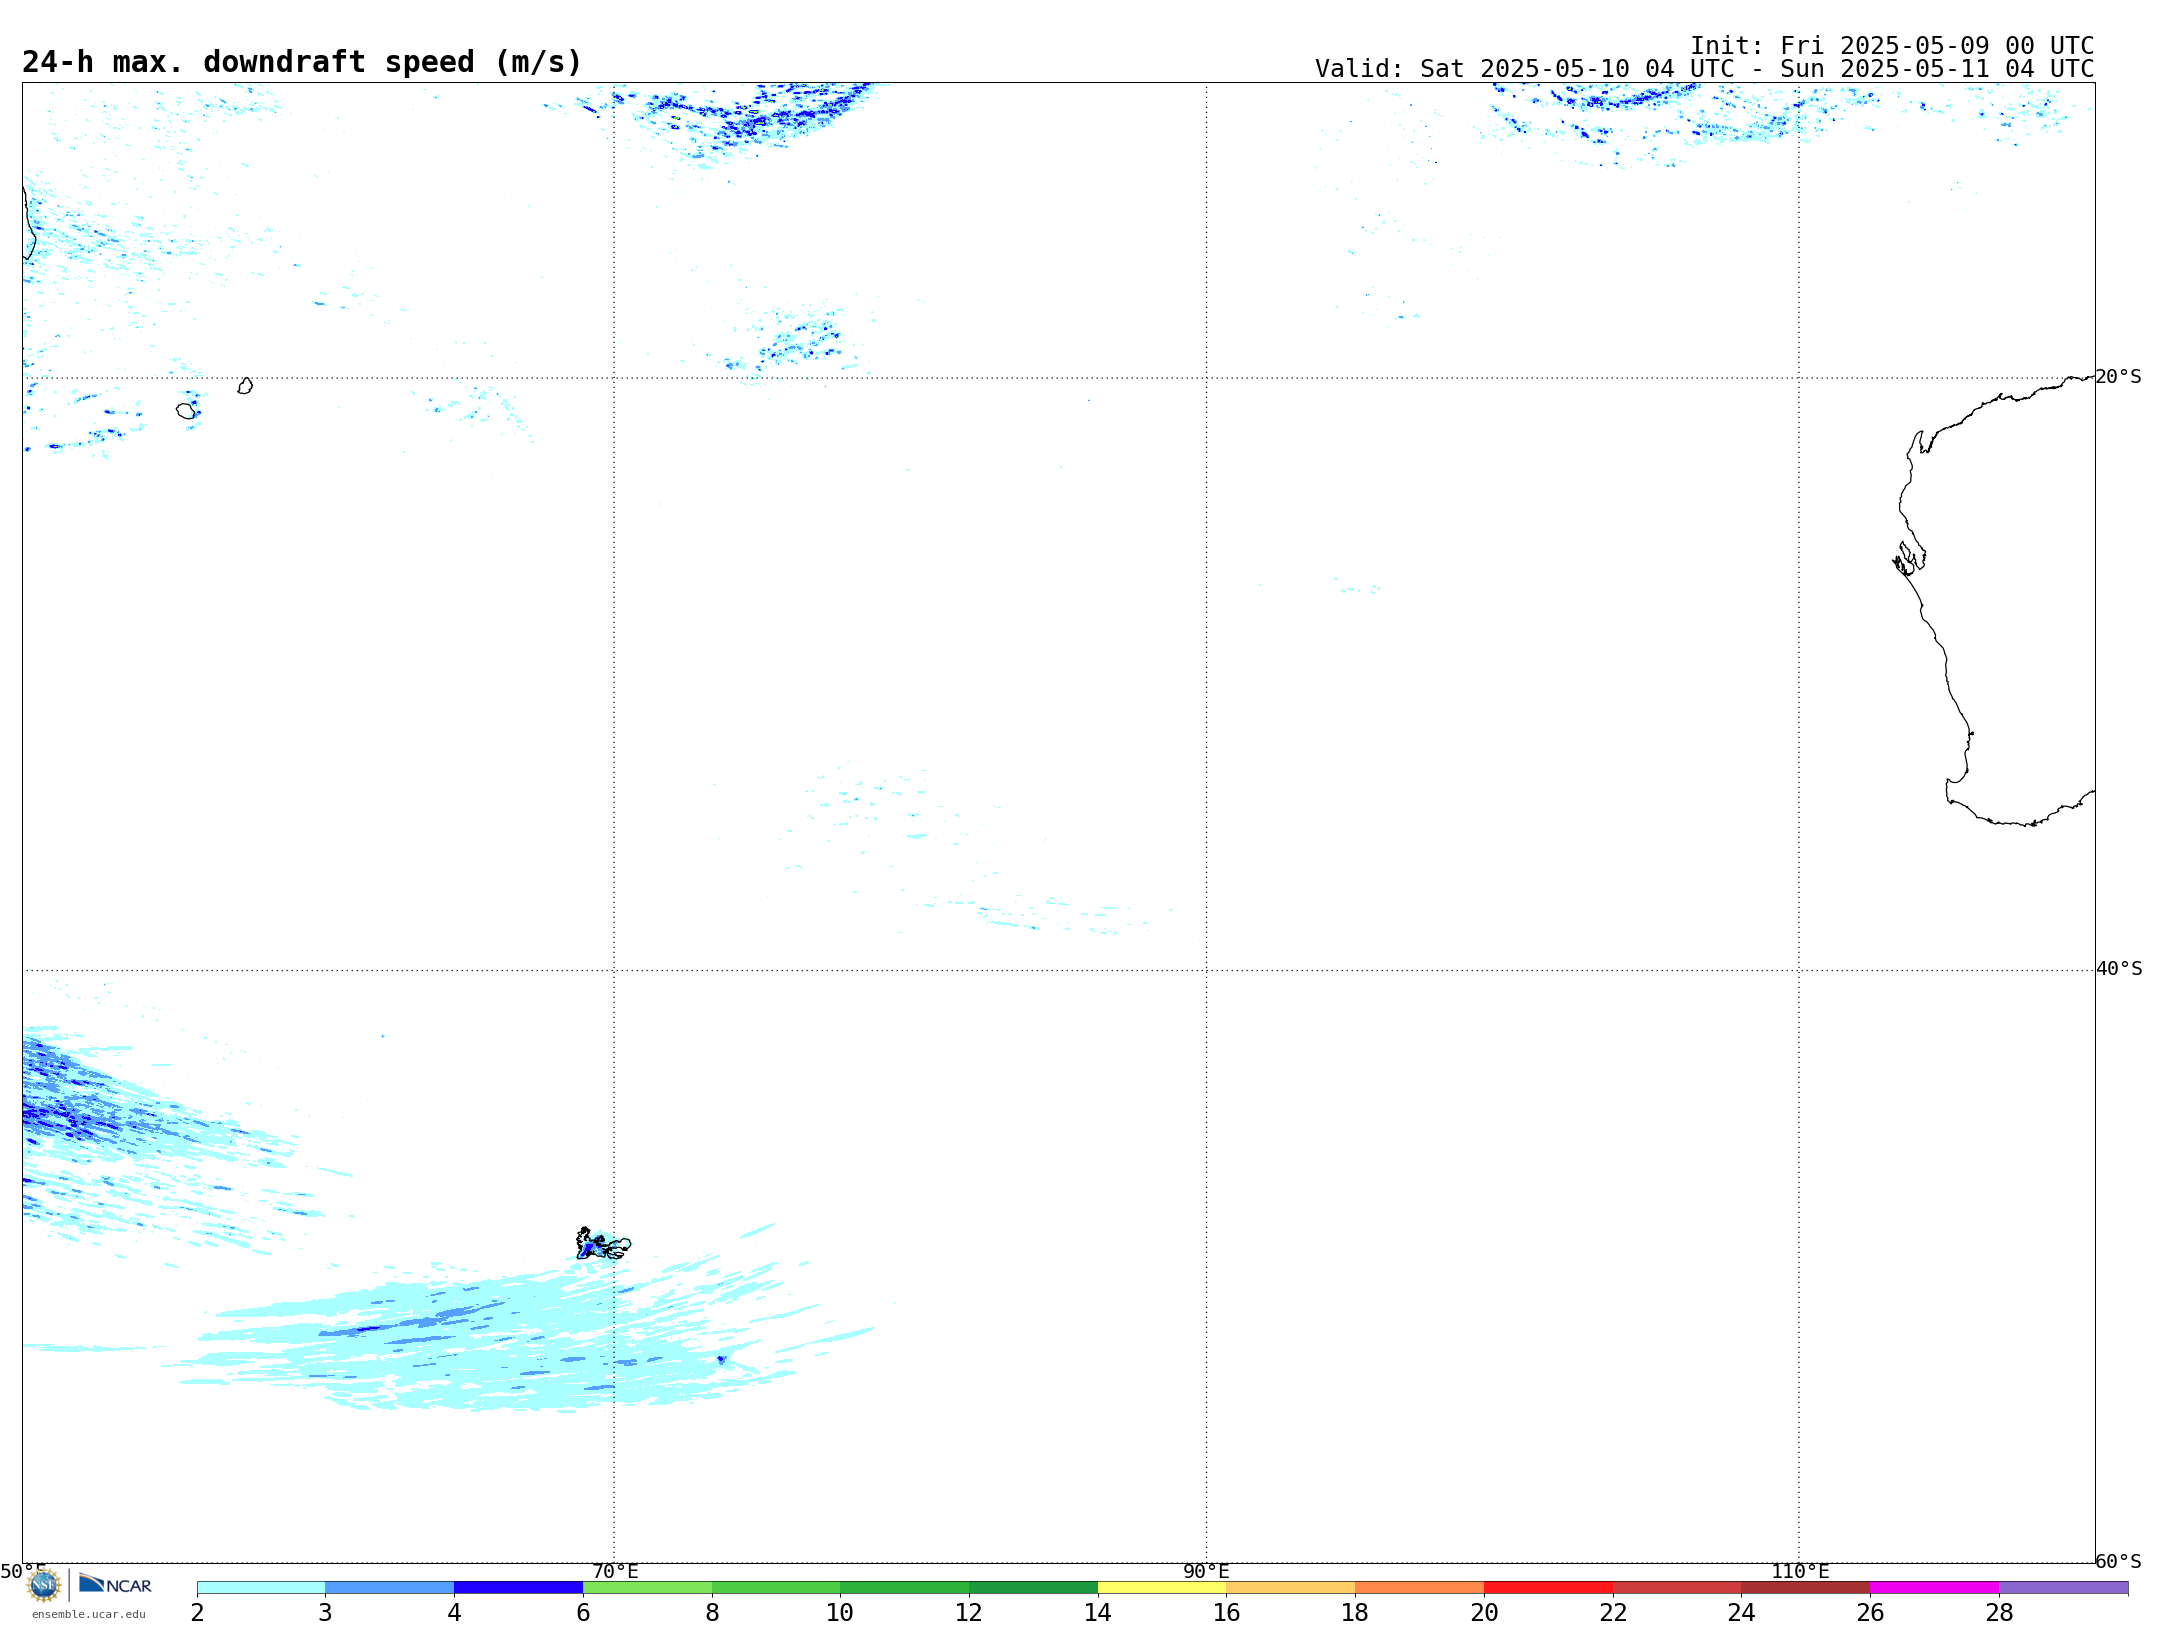The height and width of the screenshot is (1626, 2160).
Task: Click the 110°E longitude label
Action: click(x=1800, y=1572)
